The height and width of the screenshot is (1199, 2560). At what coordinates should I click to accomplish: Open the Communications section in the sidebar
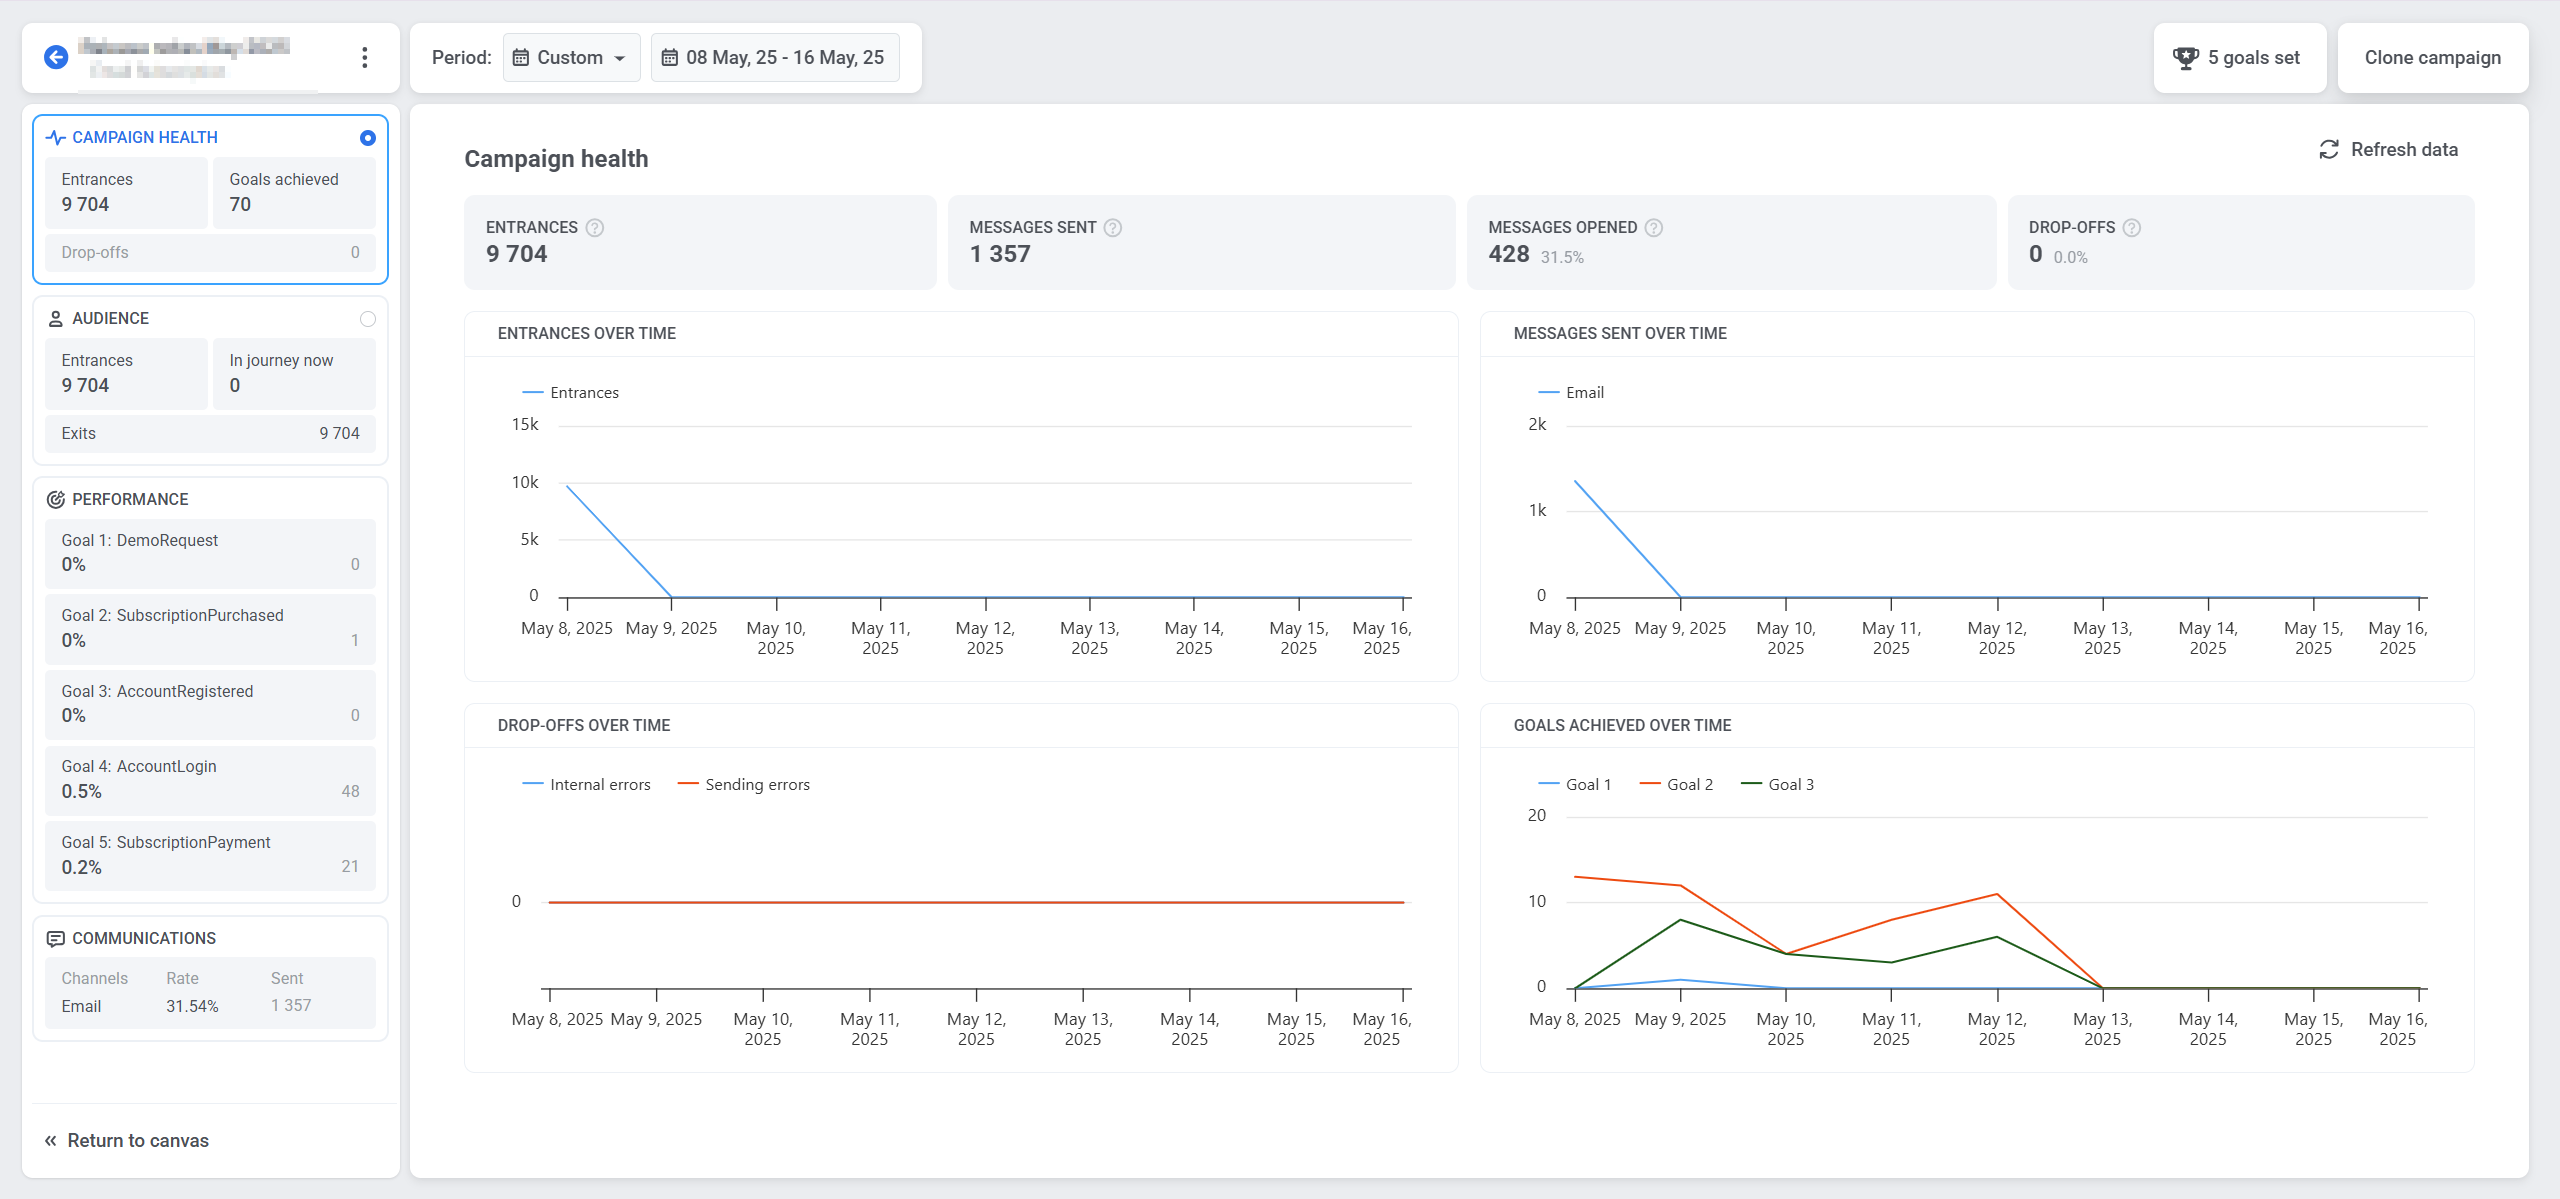[143, 938]
